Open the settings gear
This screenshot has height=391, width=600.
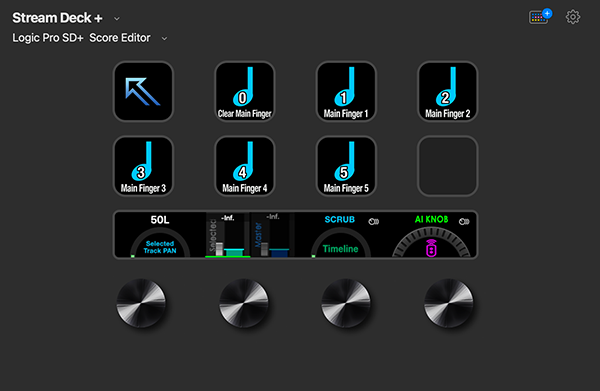(573, 17)
